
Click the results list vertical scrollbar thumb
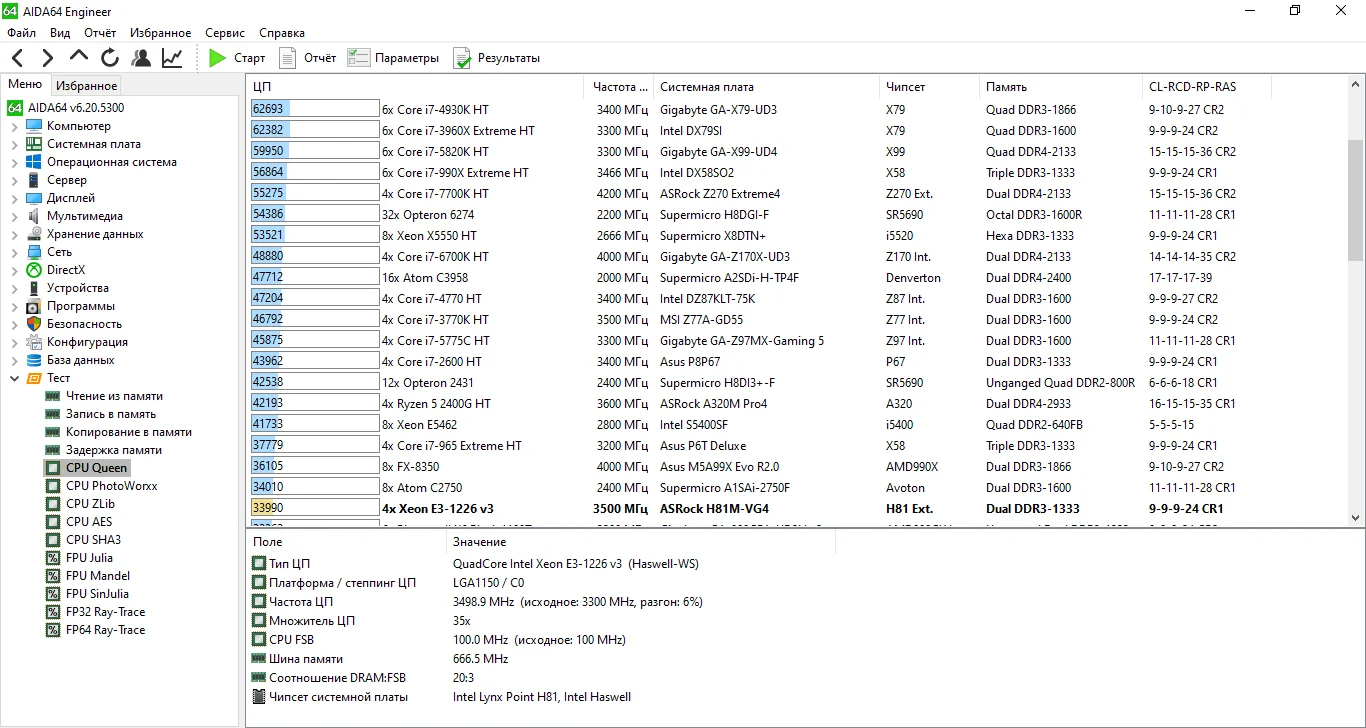1356,200
